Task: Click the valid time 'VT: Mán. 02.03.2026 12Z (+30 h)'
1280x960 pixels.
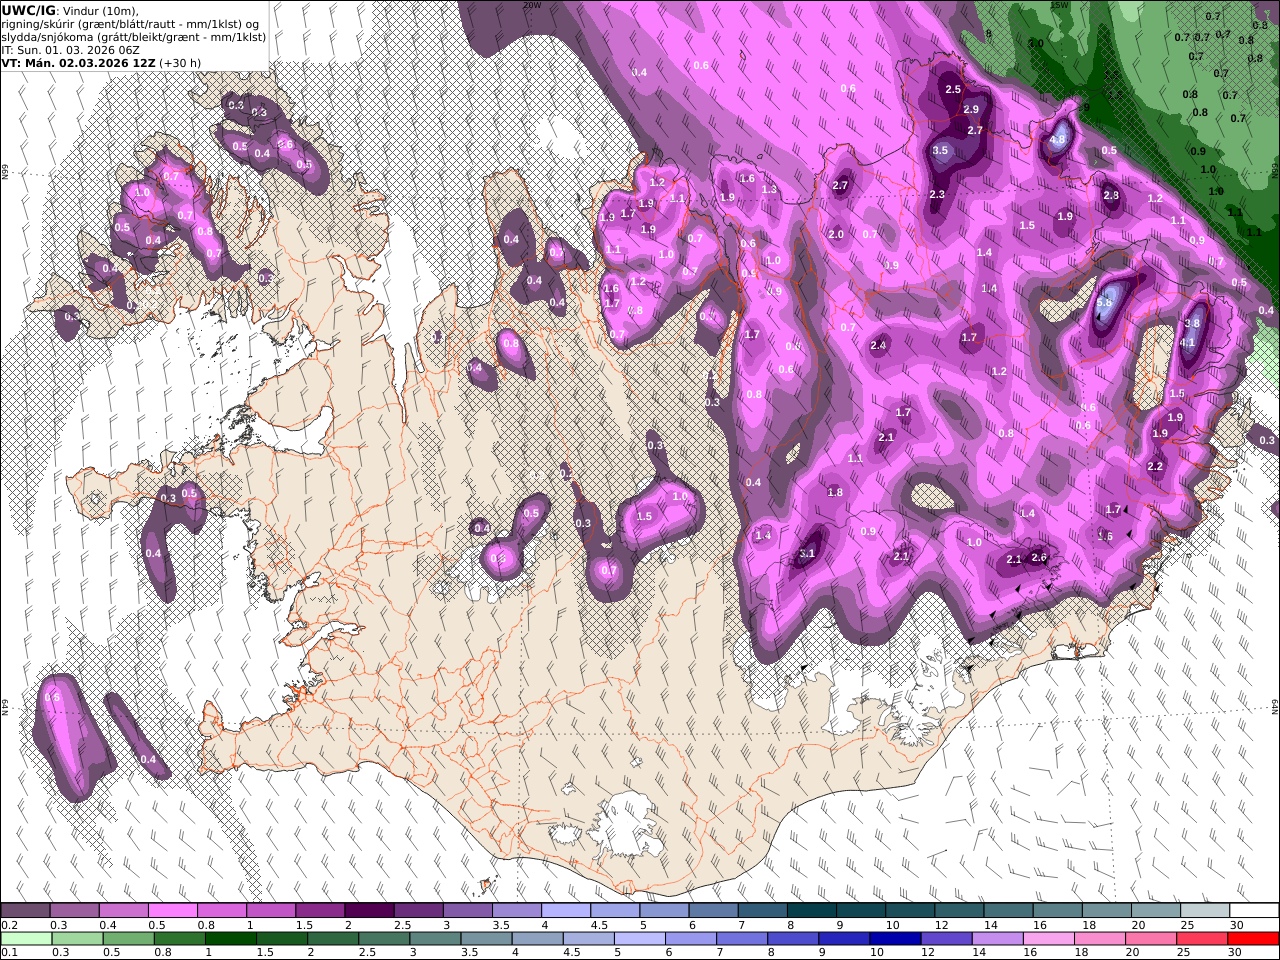Action: (x=101, y=62)
